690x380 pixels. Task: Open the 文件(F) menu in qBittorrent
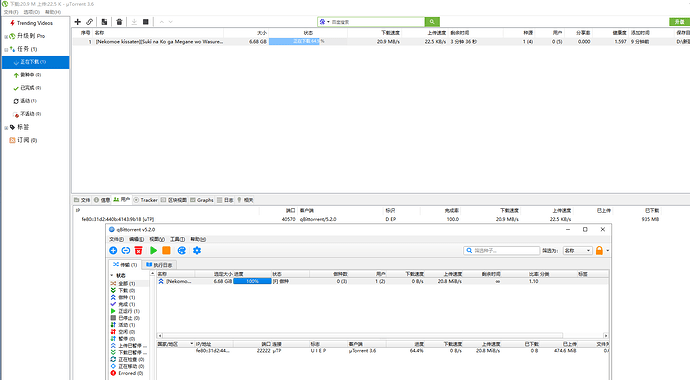pos(117,239)
